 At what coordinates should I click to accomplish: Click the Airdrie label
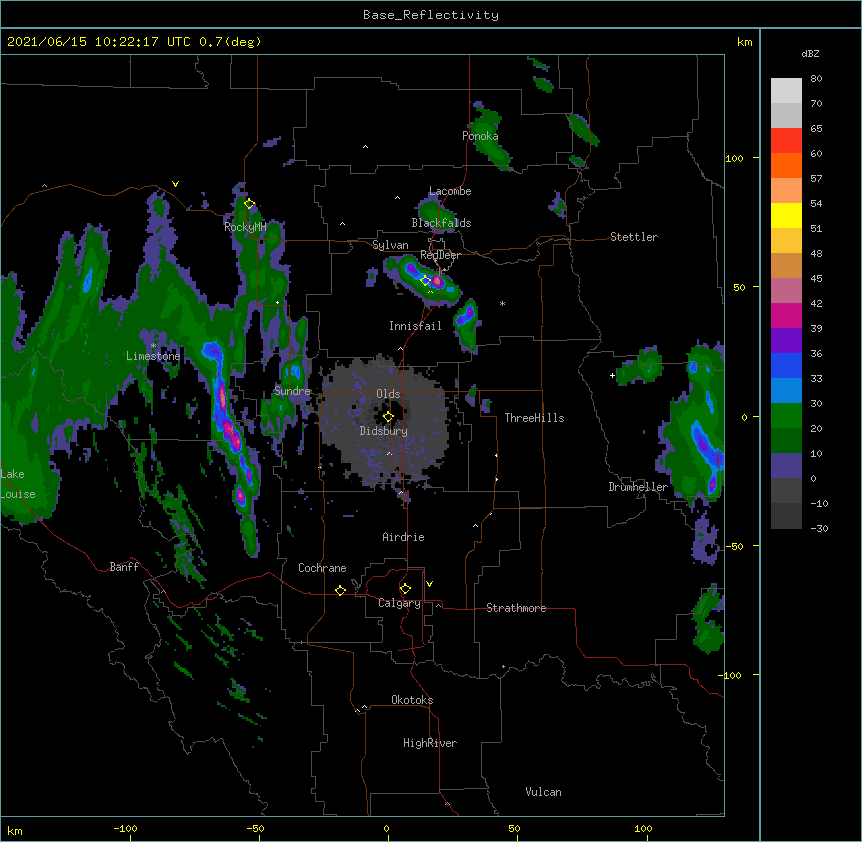(x=404, y=537)
